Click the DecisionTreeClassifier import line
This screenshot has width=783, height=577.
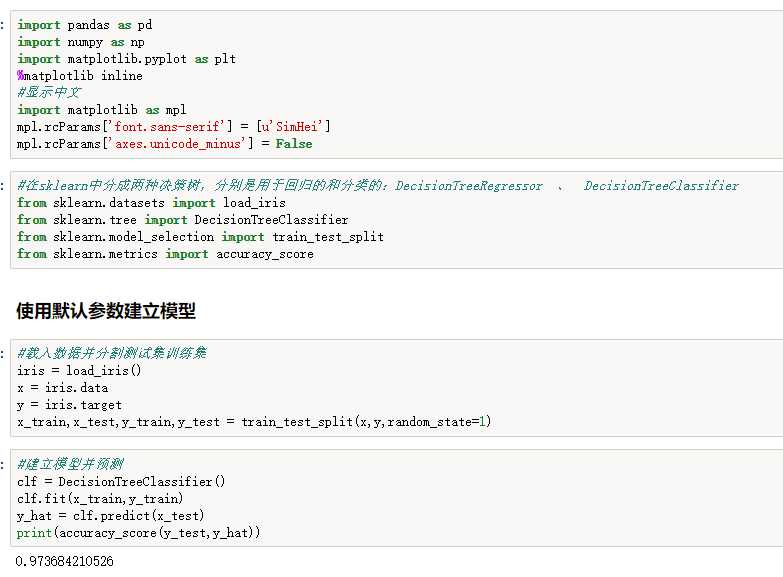182,220
